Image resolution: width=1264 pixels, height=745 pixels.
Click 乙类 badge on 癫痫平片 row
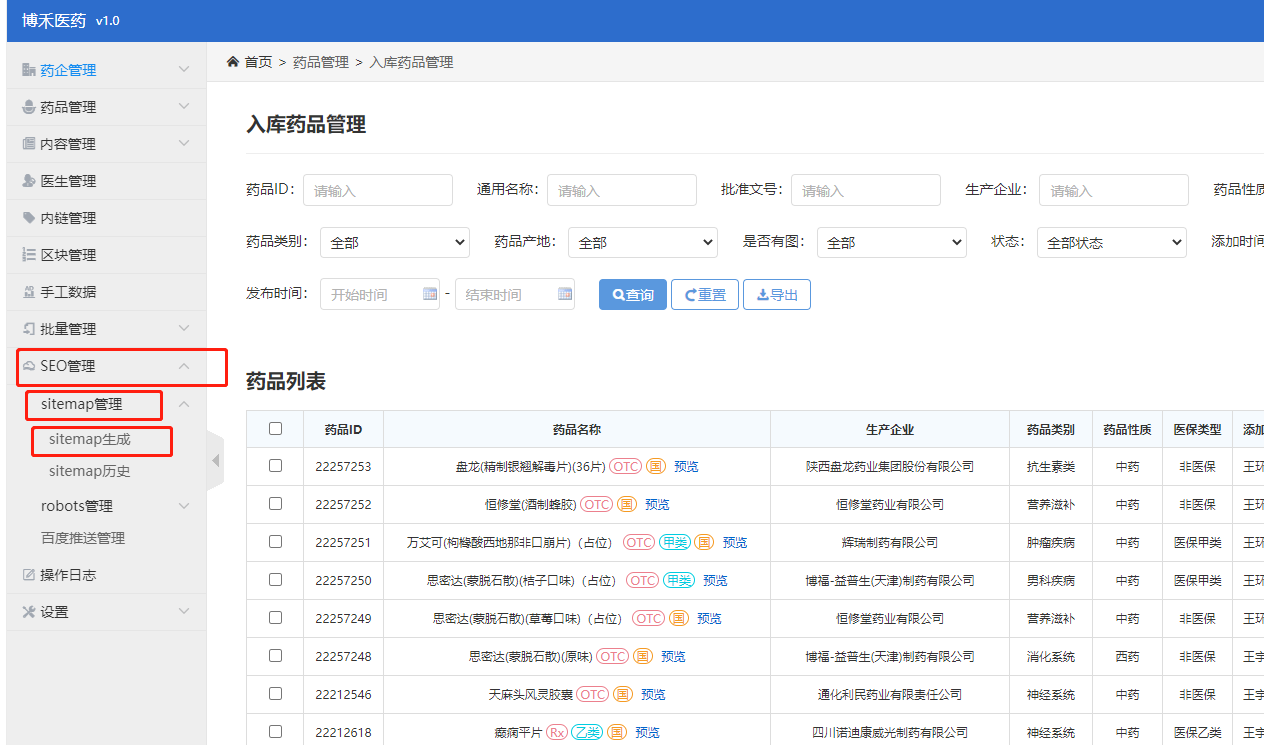pyautogui.click(x=587, y=732)
